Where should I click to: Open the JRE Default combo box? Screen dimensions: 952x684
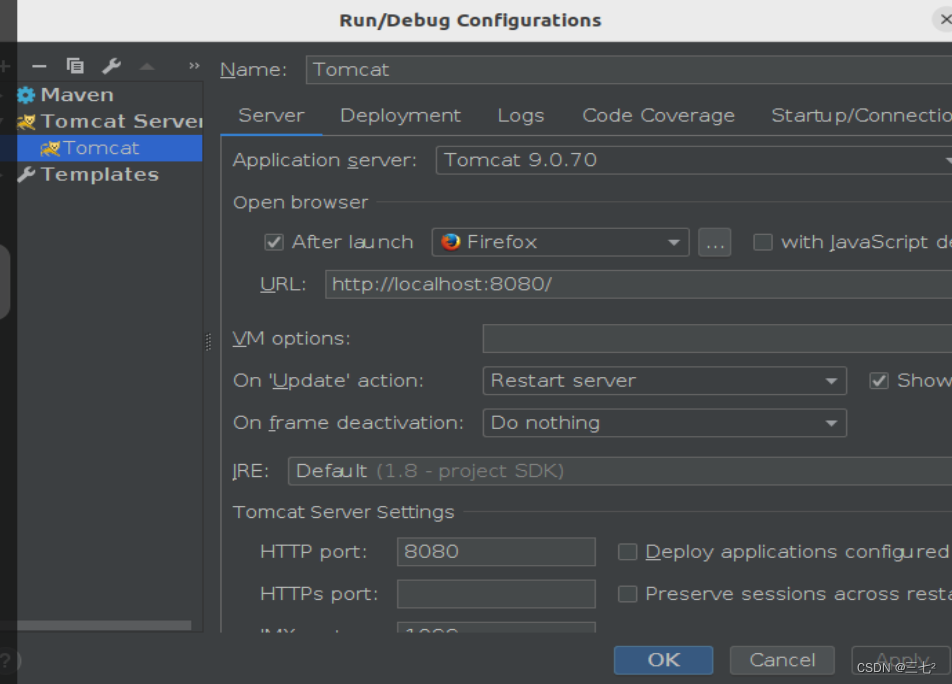click(620, 471)
